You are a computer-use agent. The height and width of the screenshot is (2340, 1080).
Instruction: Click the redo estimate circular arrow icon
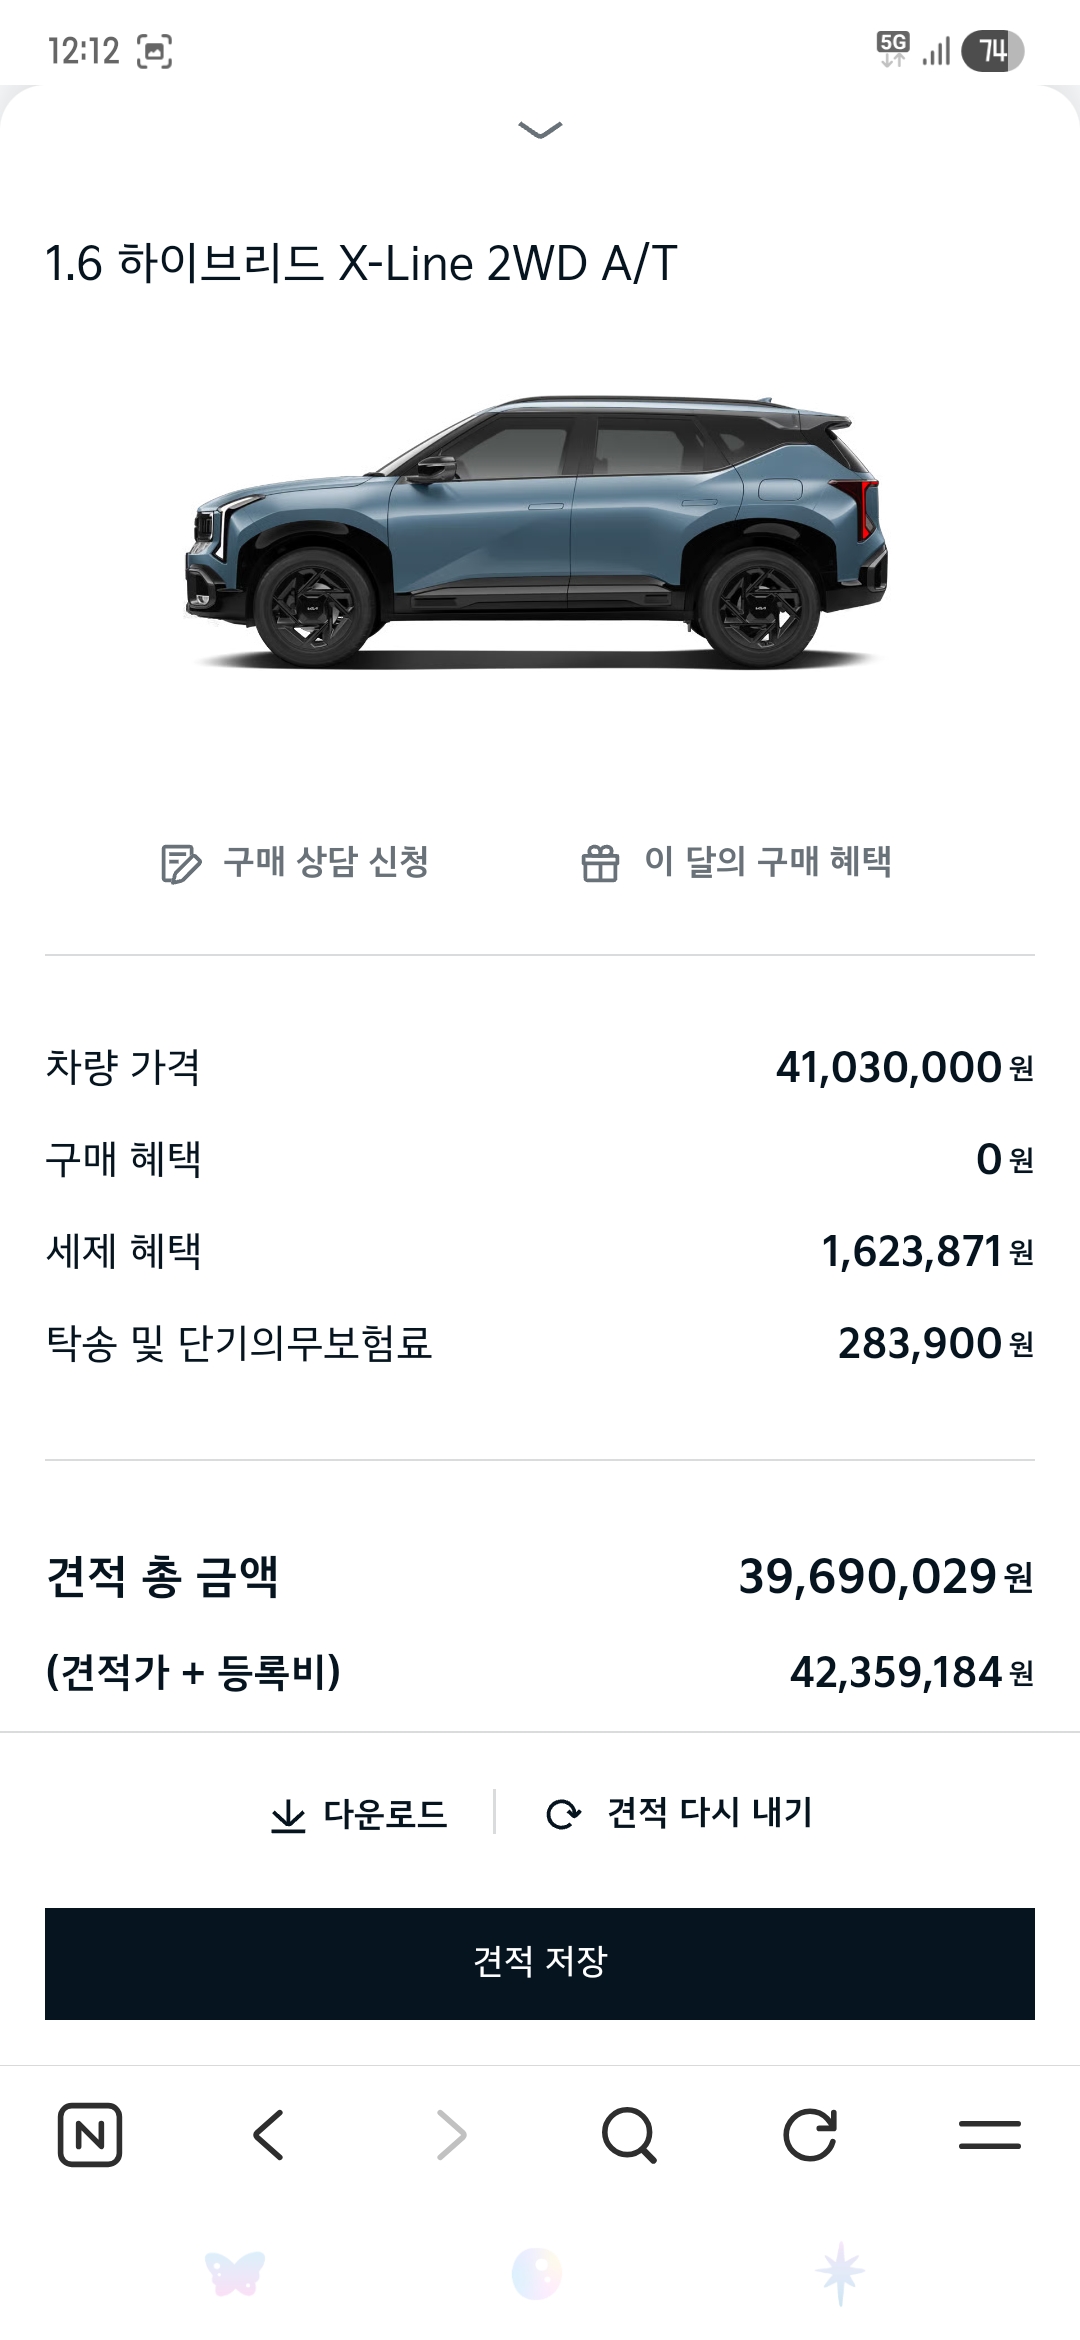563,1814
